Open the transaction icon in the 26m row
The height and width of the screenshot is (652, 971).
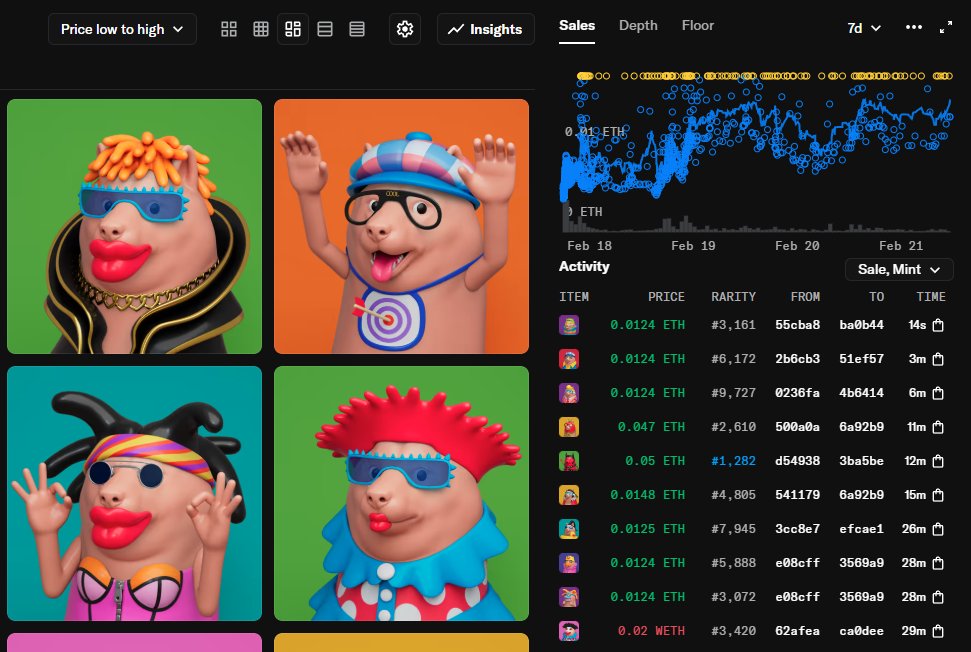point(938,529)
